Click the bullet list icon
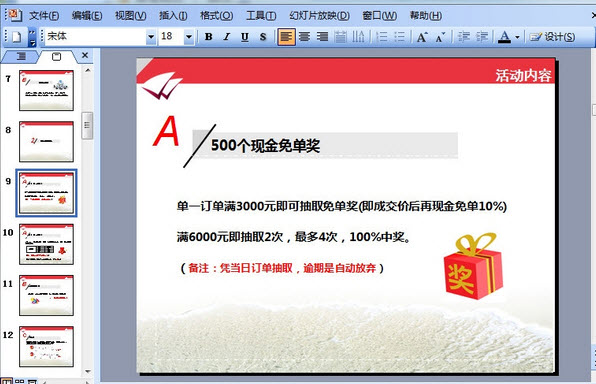 click(399, 37)
